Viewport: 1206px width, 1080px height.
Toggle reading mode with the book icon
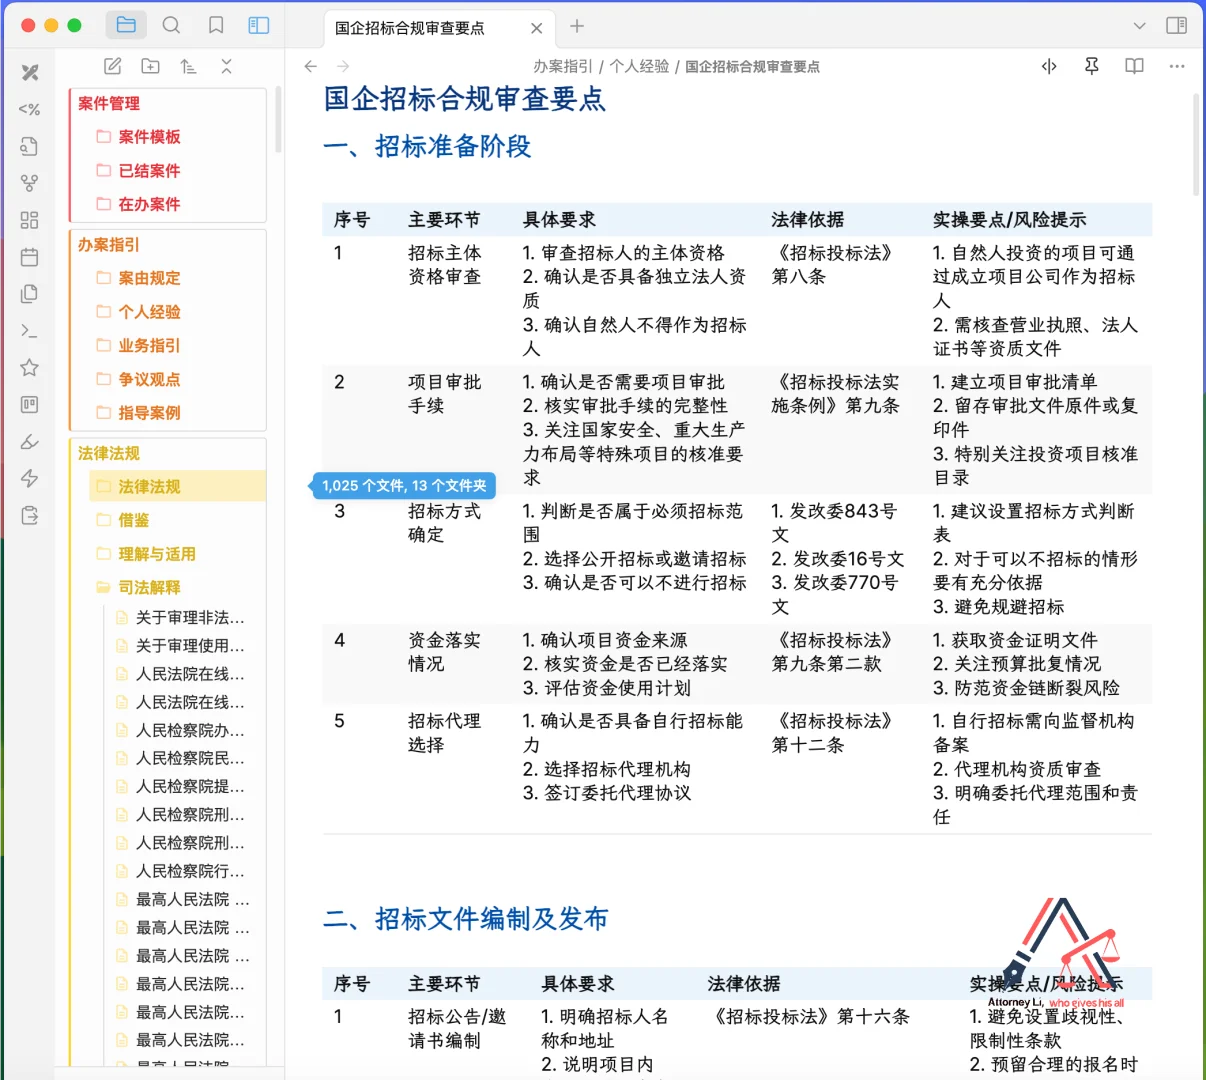[x=1134, y=66]
